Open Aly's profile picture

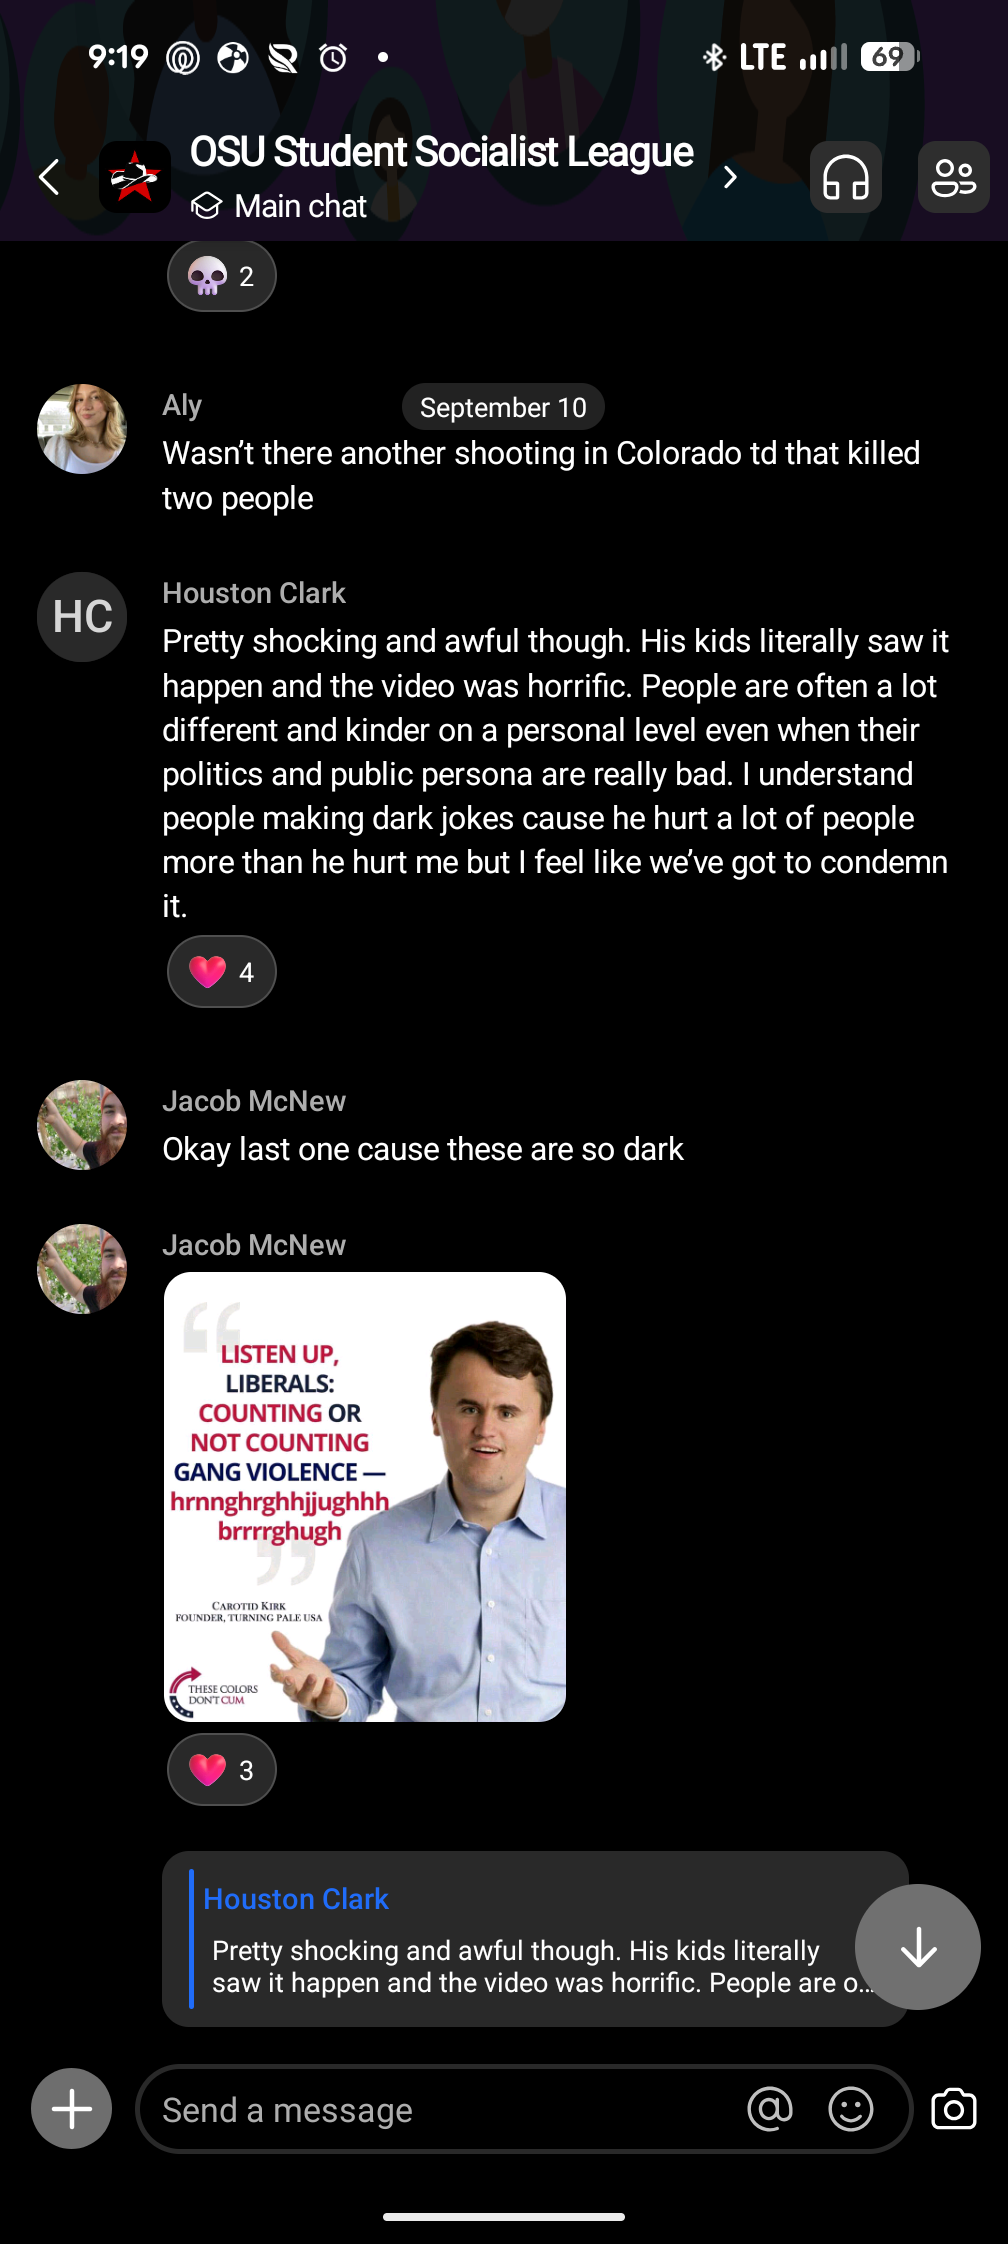pos(82,429)
